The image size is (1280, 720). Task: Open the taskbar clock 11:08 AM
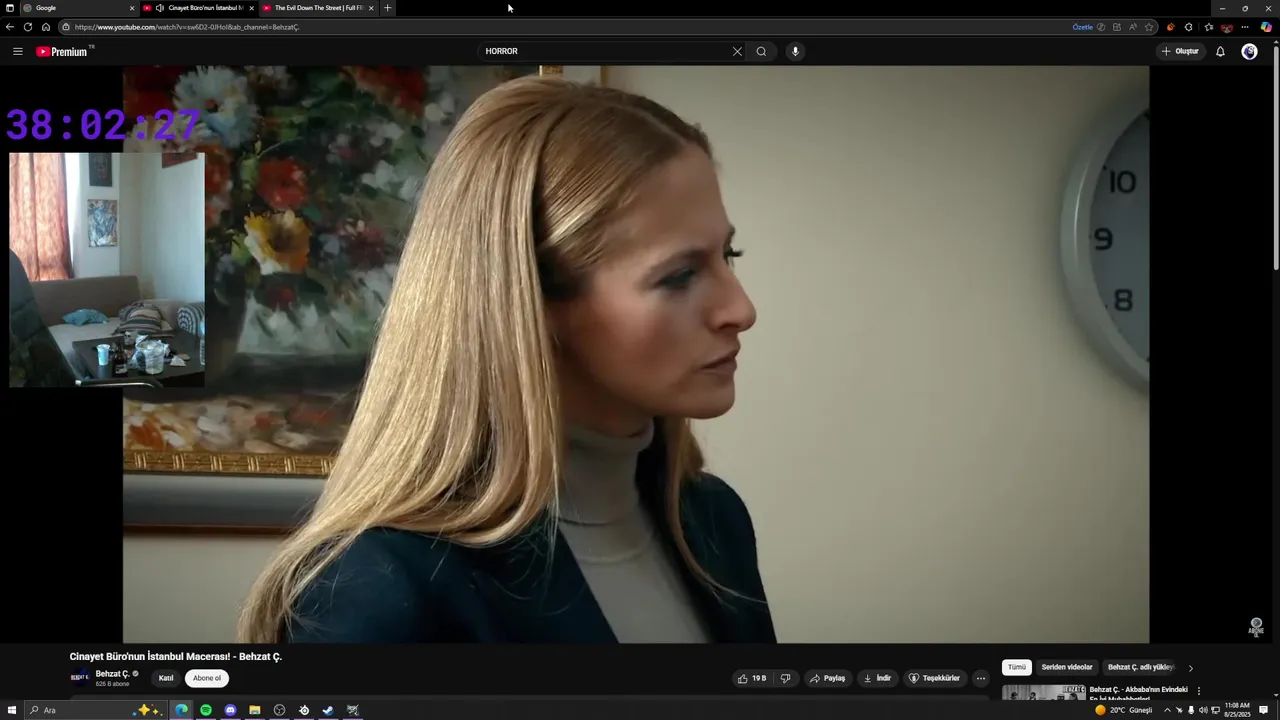1238,710
